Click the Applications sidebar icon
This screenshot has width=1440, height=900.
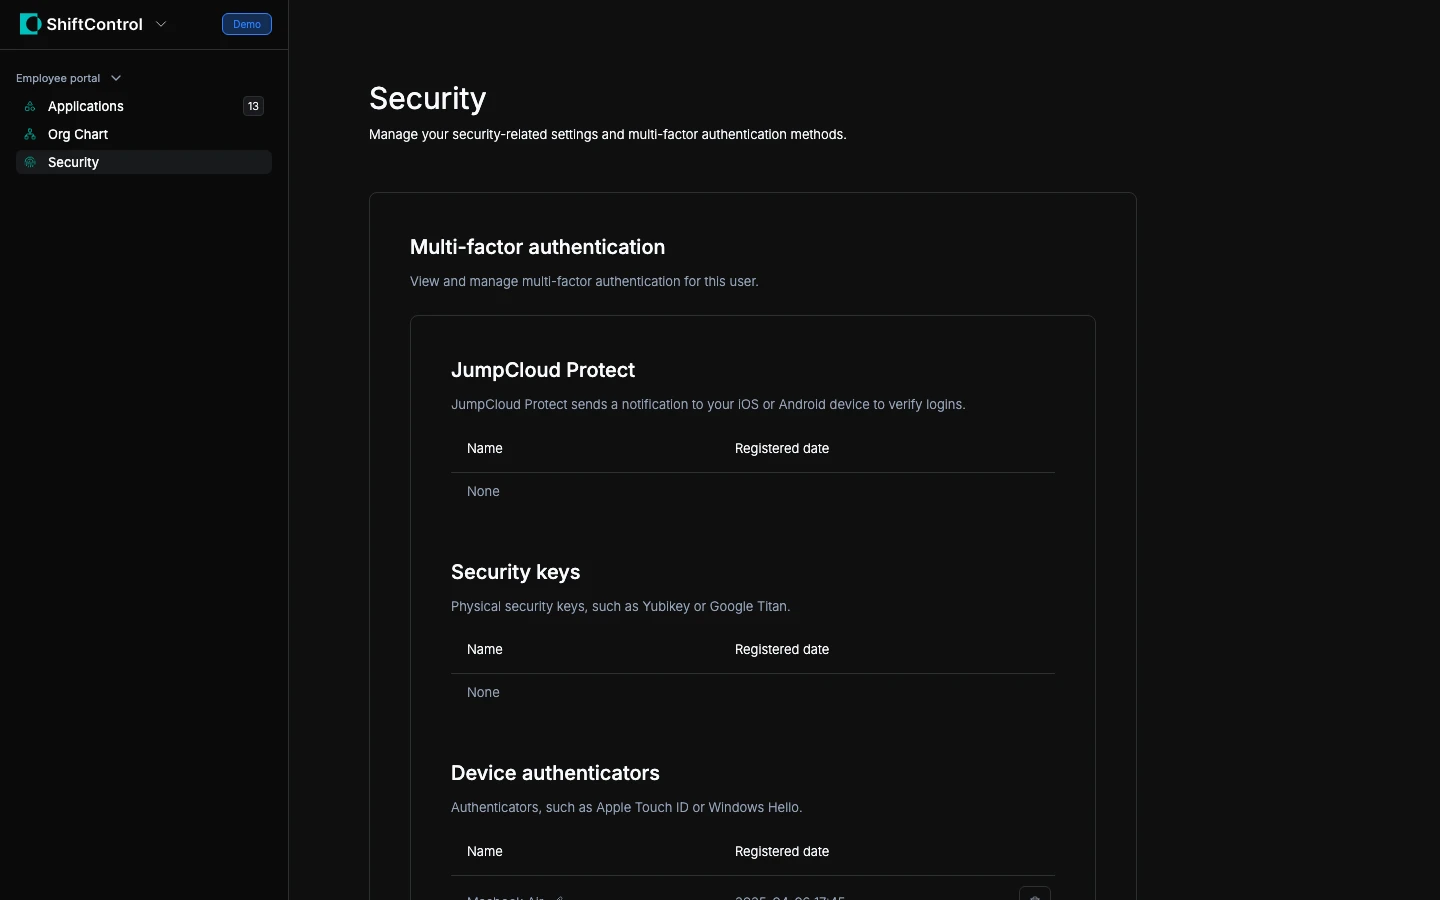click(x=30, y=106)
